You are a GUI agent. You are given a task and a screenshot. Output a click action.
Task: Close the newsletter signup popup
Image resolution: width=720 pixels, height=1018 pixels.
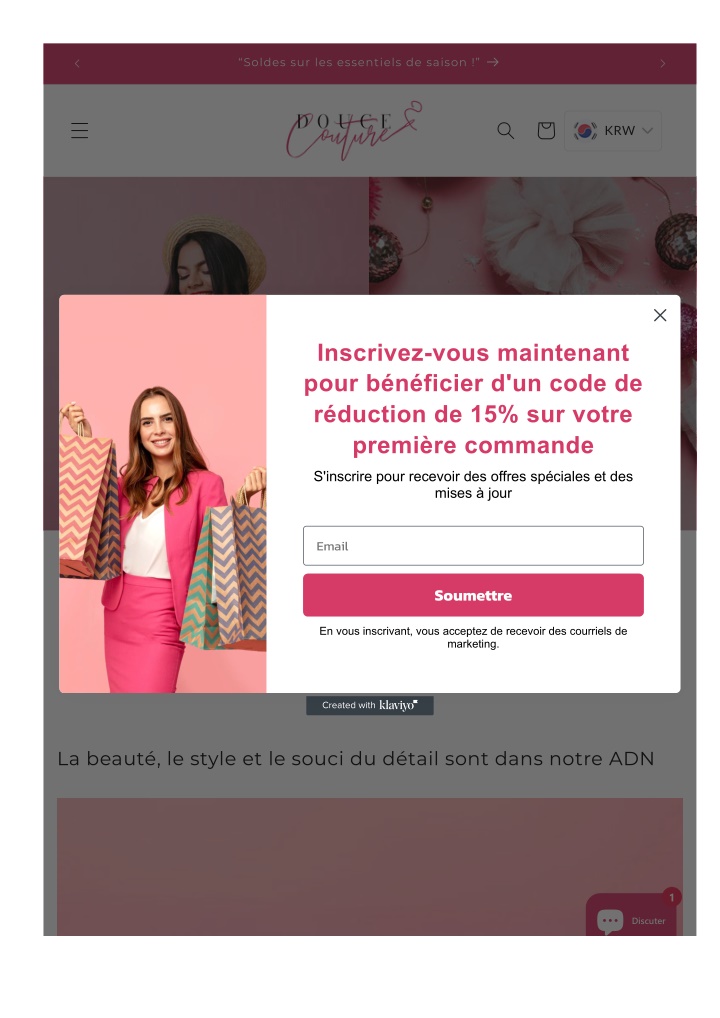tap(660, 315)
